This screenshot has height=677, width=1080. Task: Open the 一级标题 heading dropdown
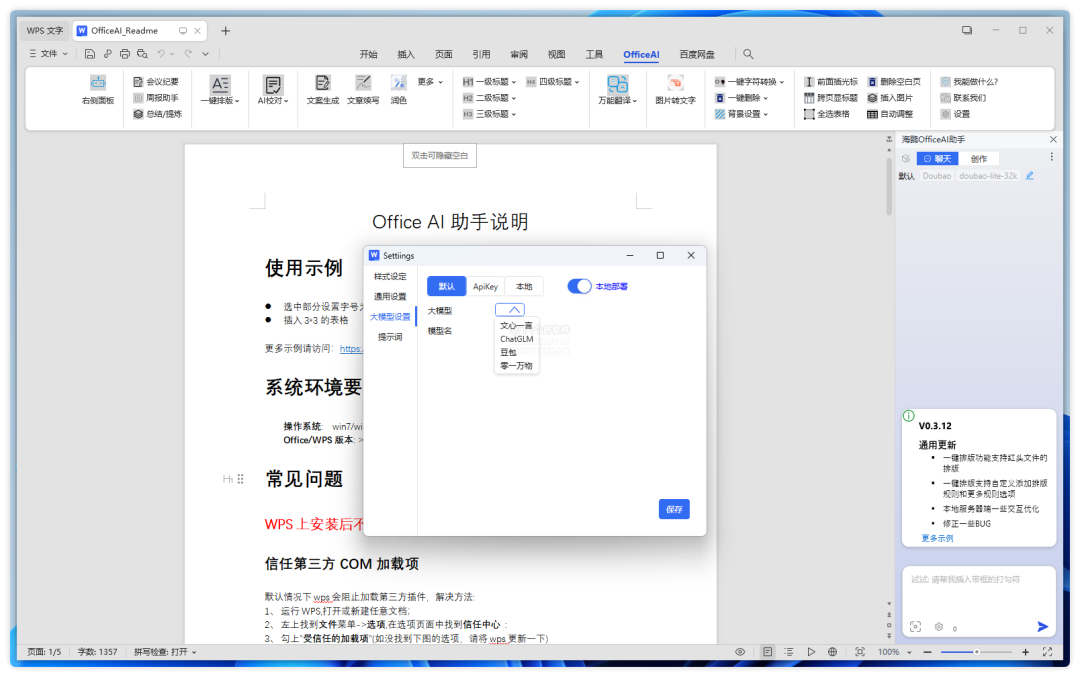click(x=489, y=82)
